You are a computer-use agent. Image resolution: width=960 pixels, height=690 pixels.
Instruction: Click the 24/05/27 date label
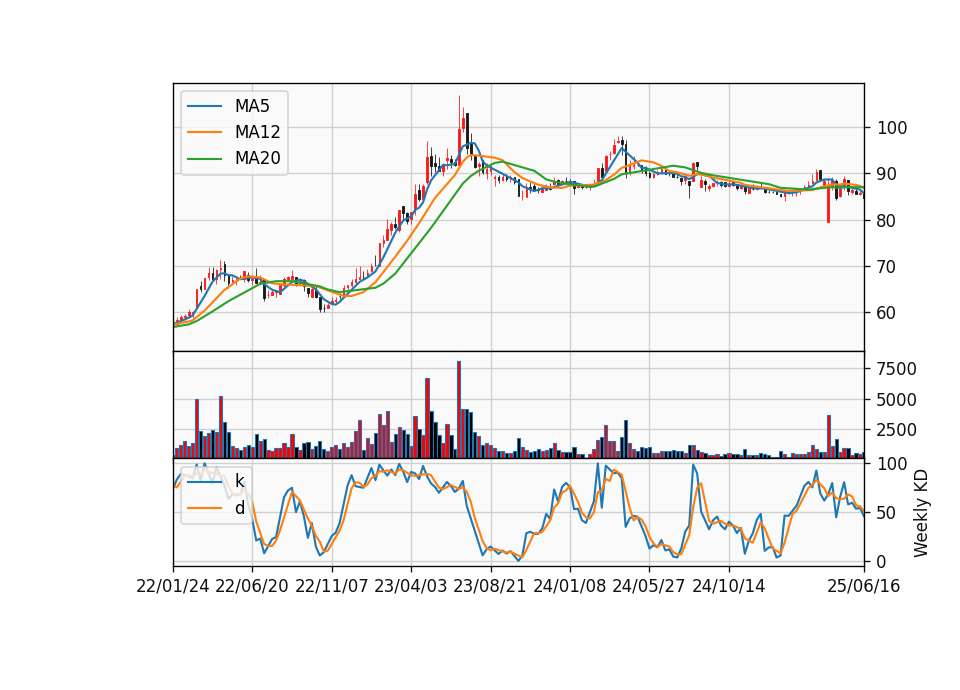tap(649, 586)
